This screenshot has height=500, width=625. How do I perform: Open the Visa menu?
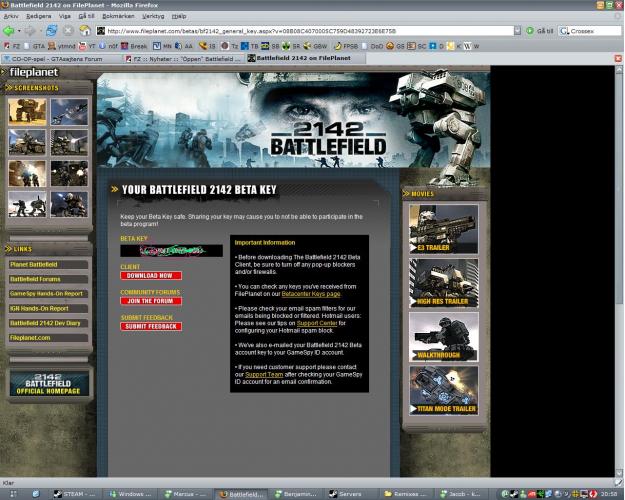click(x=65, y=16)
